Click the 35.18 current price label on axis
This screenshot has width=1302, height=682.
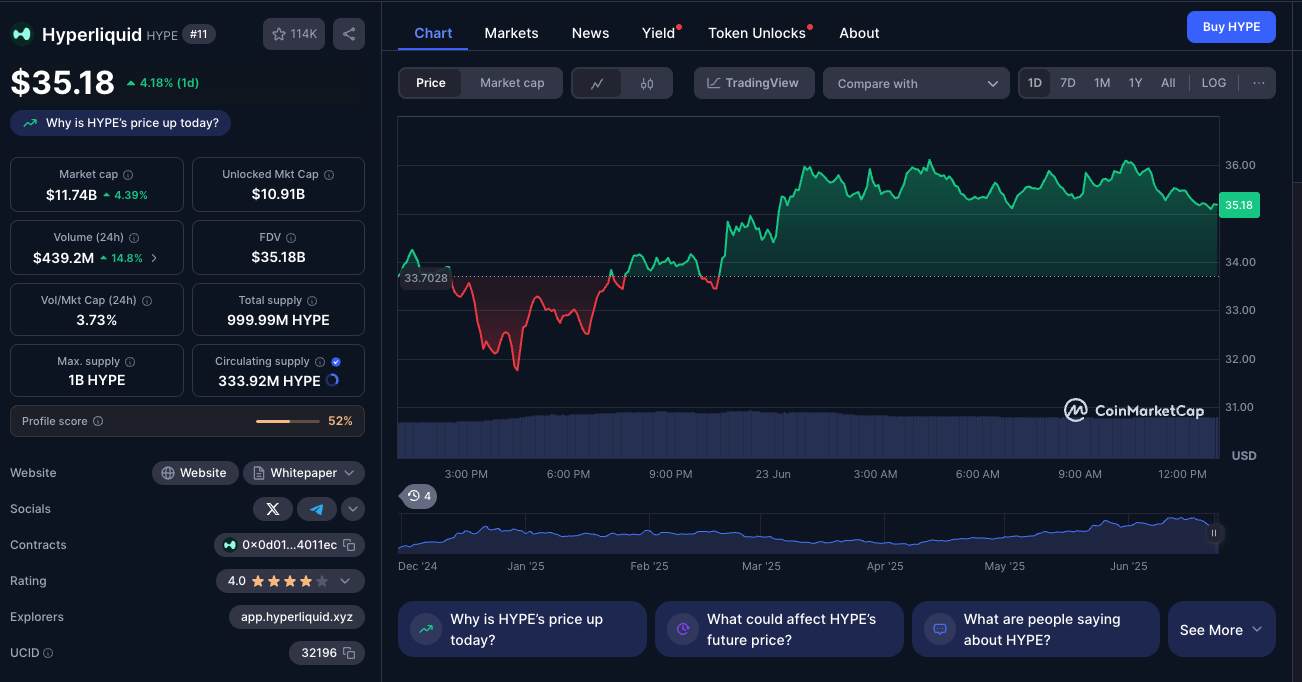[x=1239, y=205]
